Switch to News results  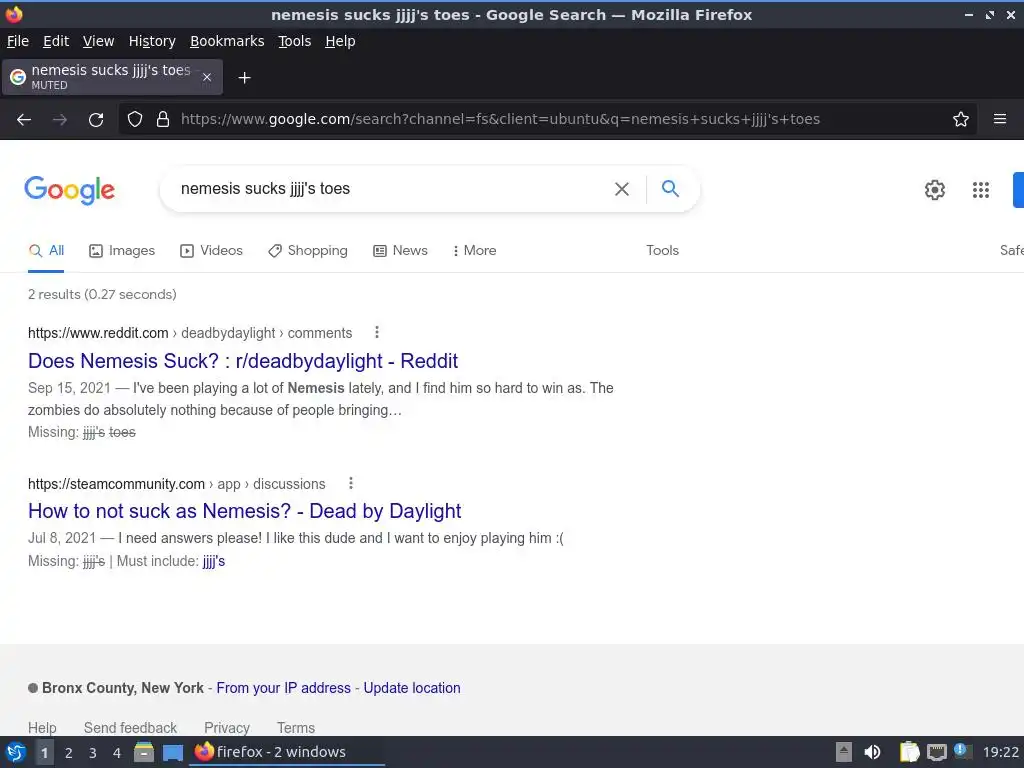coord(400,251)
